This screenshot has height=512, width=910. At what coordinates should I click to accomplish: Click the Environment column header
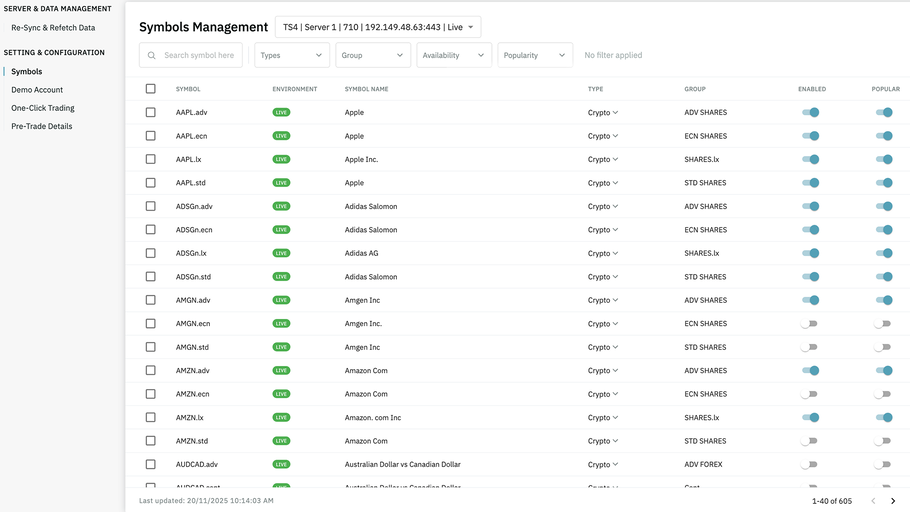tap(295, 89)
